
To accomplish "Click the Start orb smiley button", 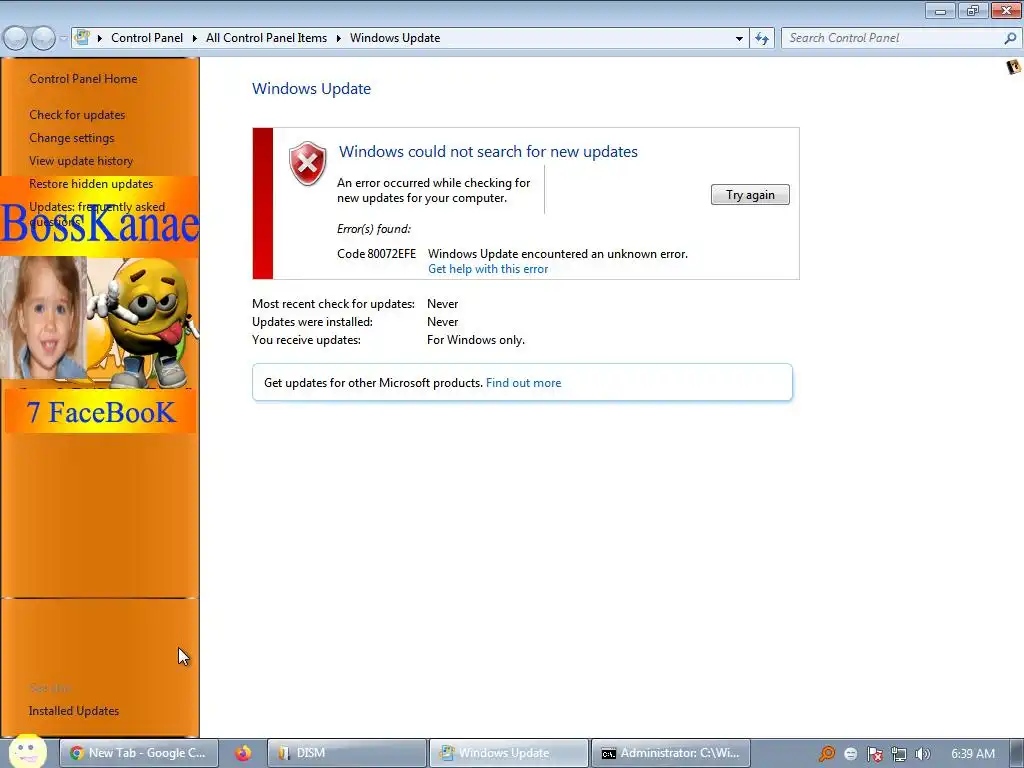I will tap(27, 751).
